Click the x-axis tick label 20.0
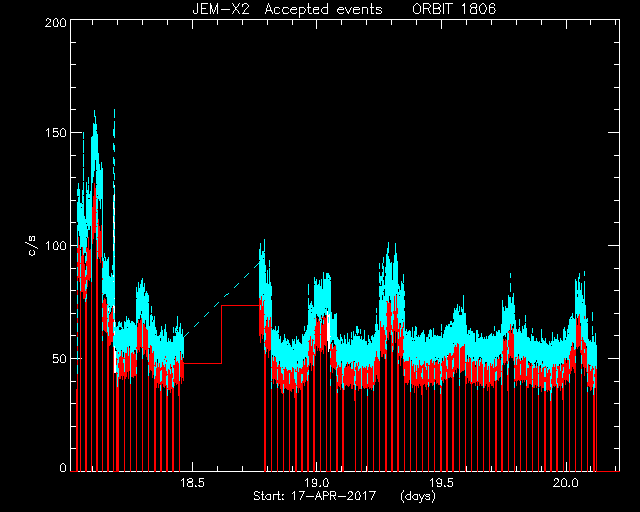Screen dimensions: 640x512 566,483
